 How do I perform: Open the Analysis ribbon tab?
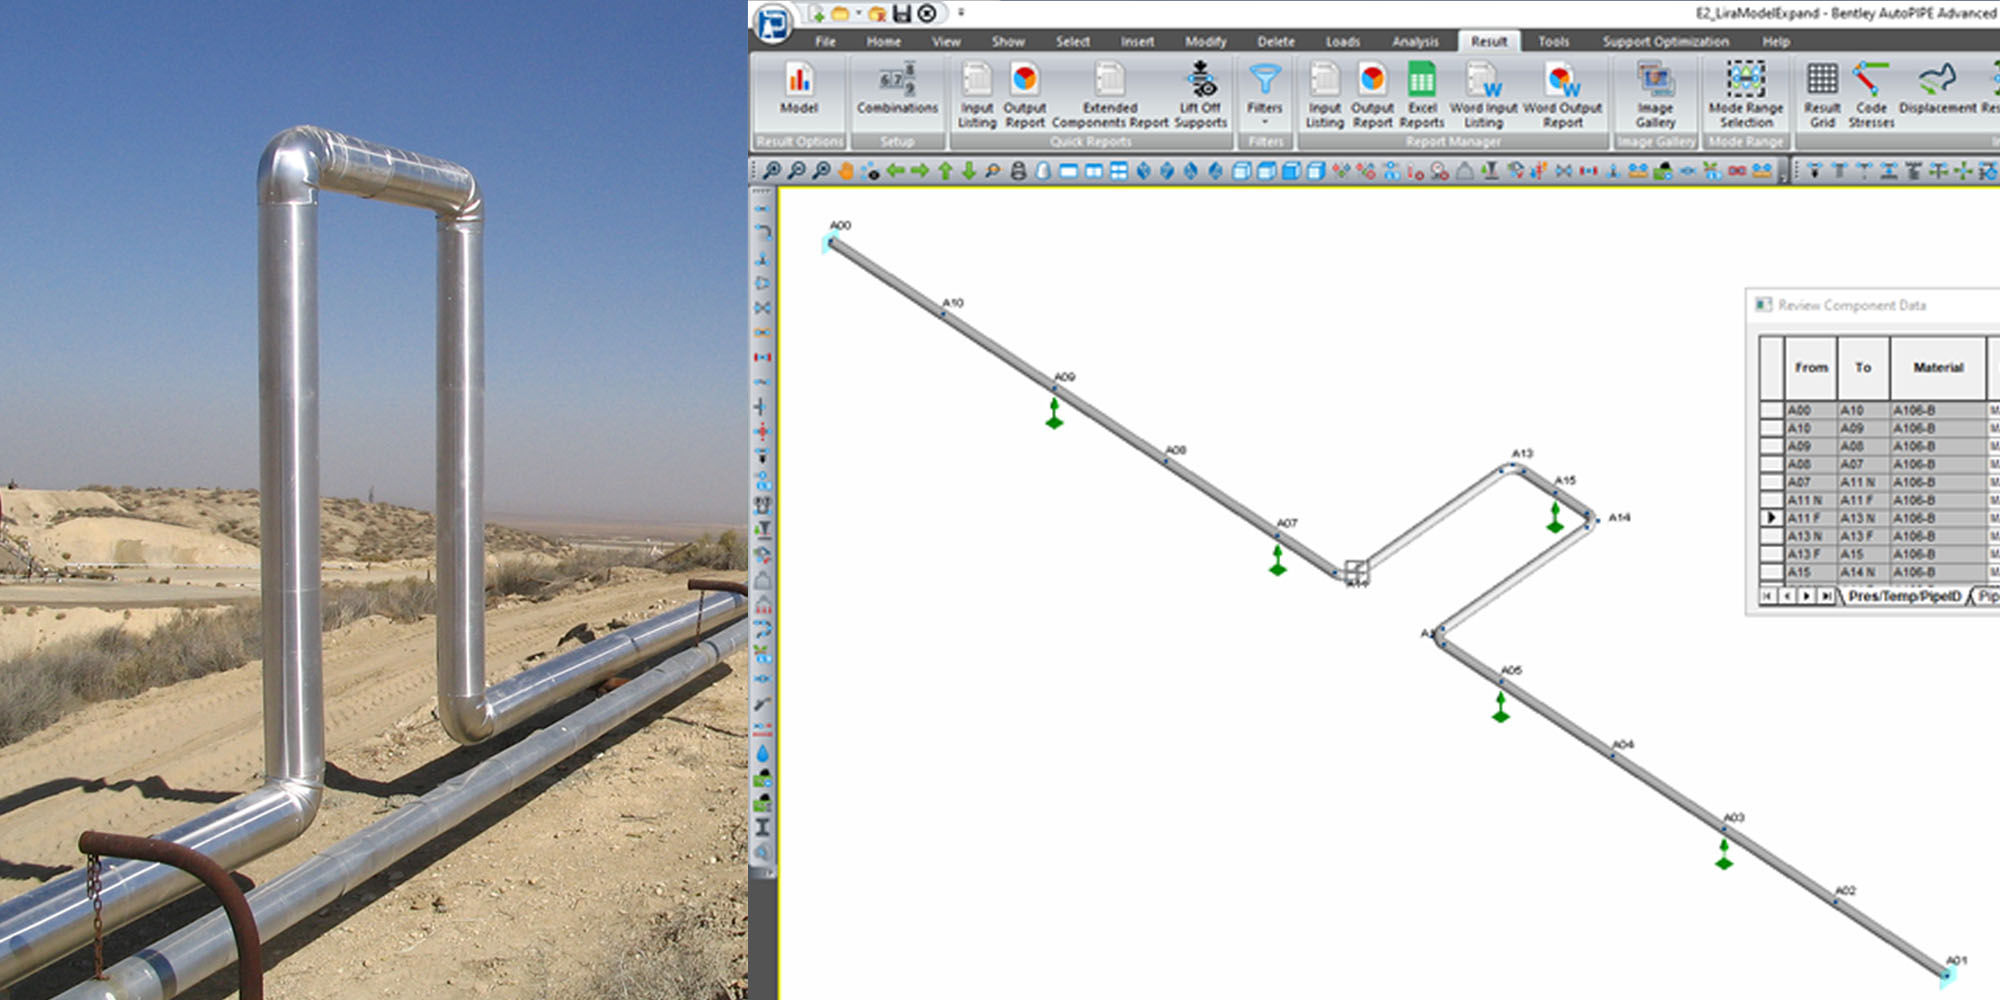tap(1415, 41)
